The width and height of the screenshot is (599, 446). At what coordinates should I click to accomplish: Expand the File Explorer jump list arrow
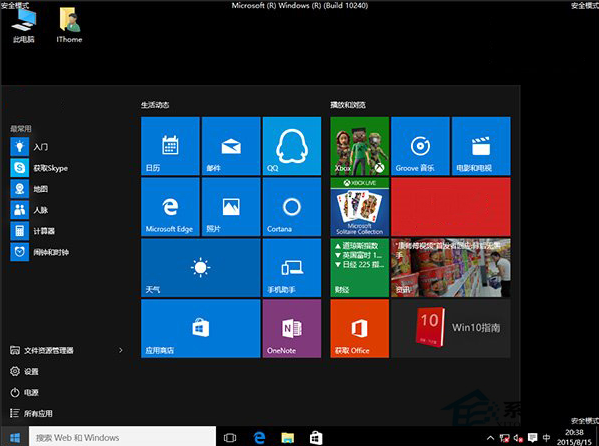[x=121, y=350]
